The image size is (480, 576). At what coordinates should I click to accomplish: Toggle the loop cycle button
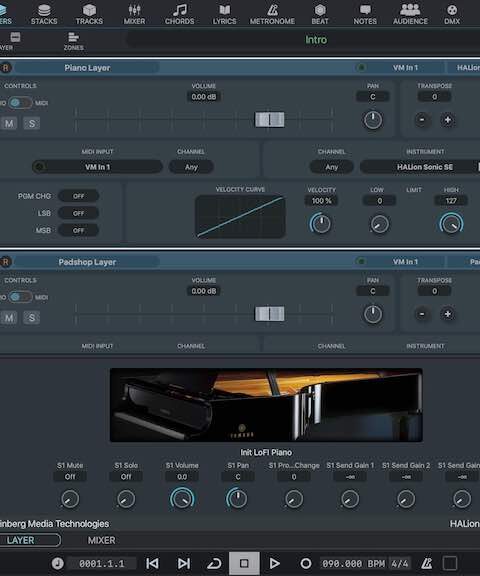point(214,563)
